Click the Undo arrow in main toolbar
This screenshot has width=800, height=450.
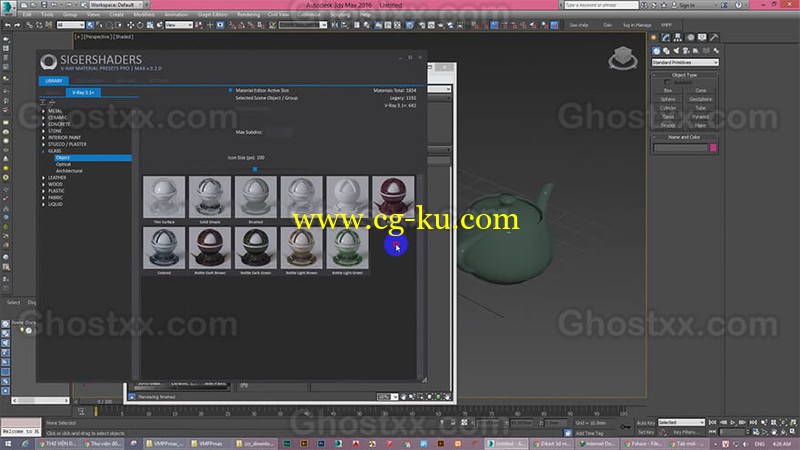[8, 24]
